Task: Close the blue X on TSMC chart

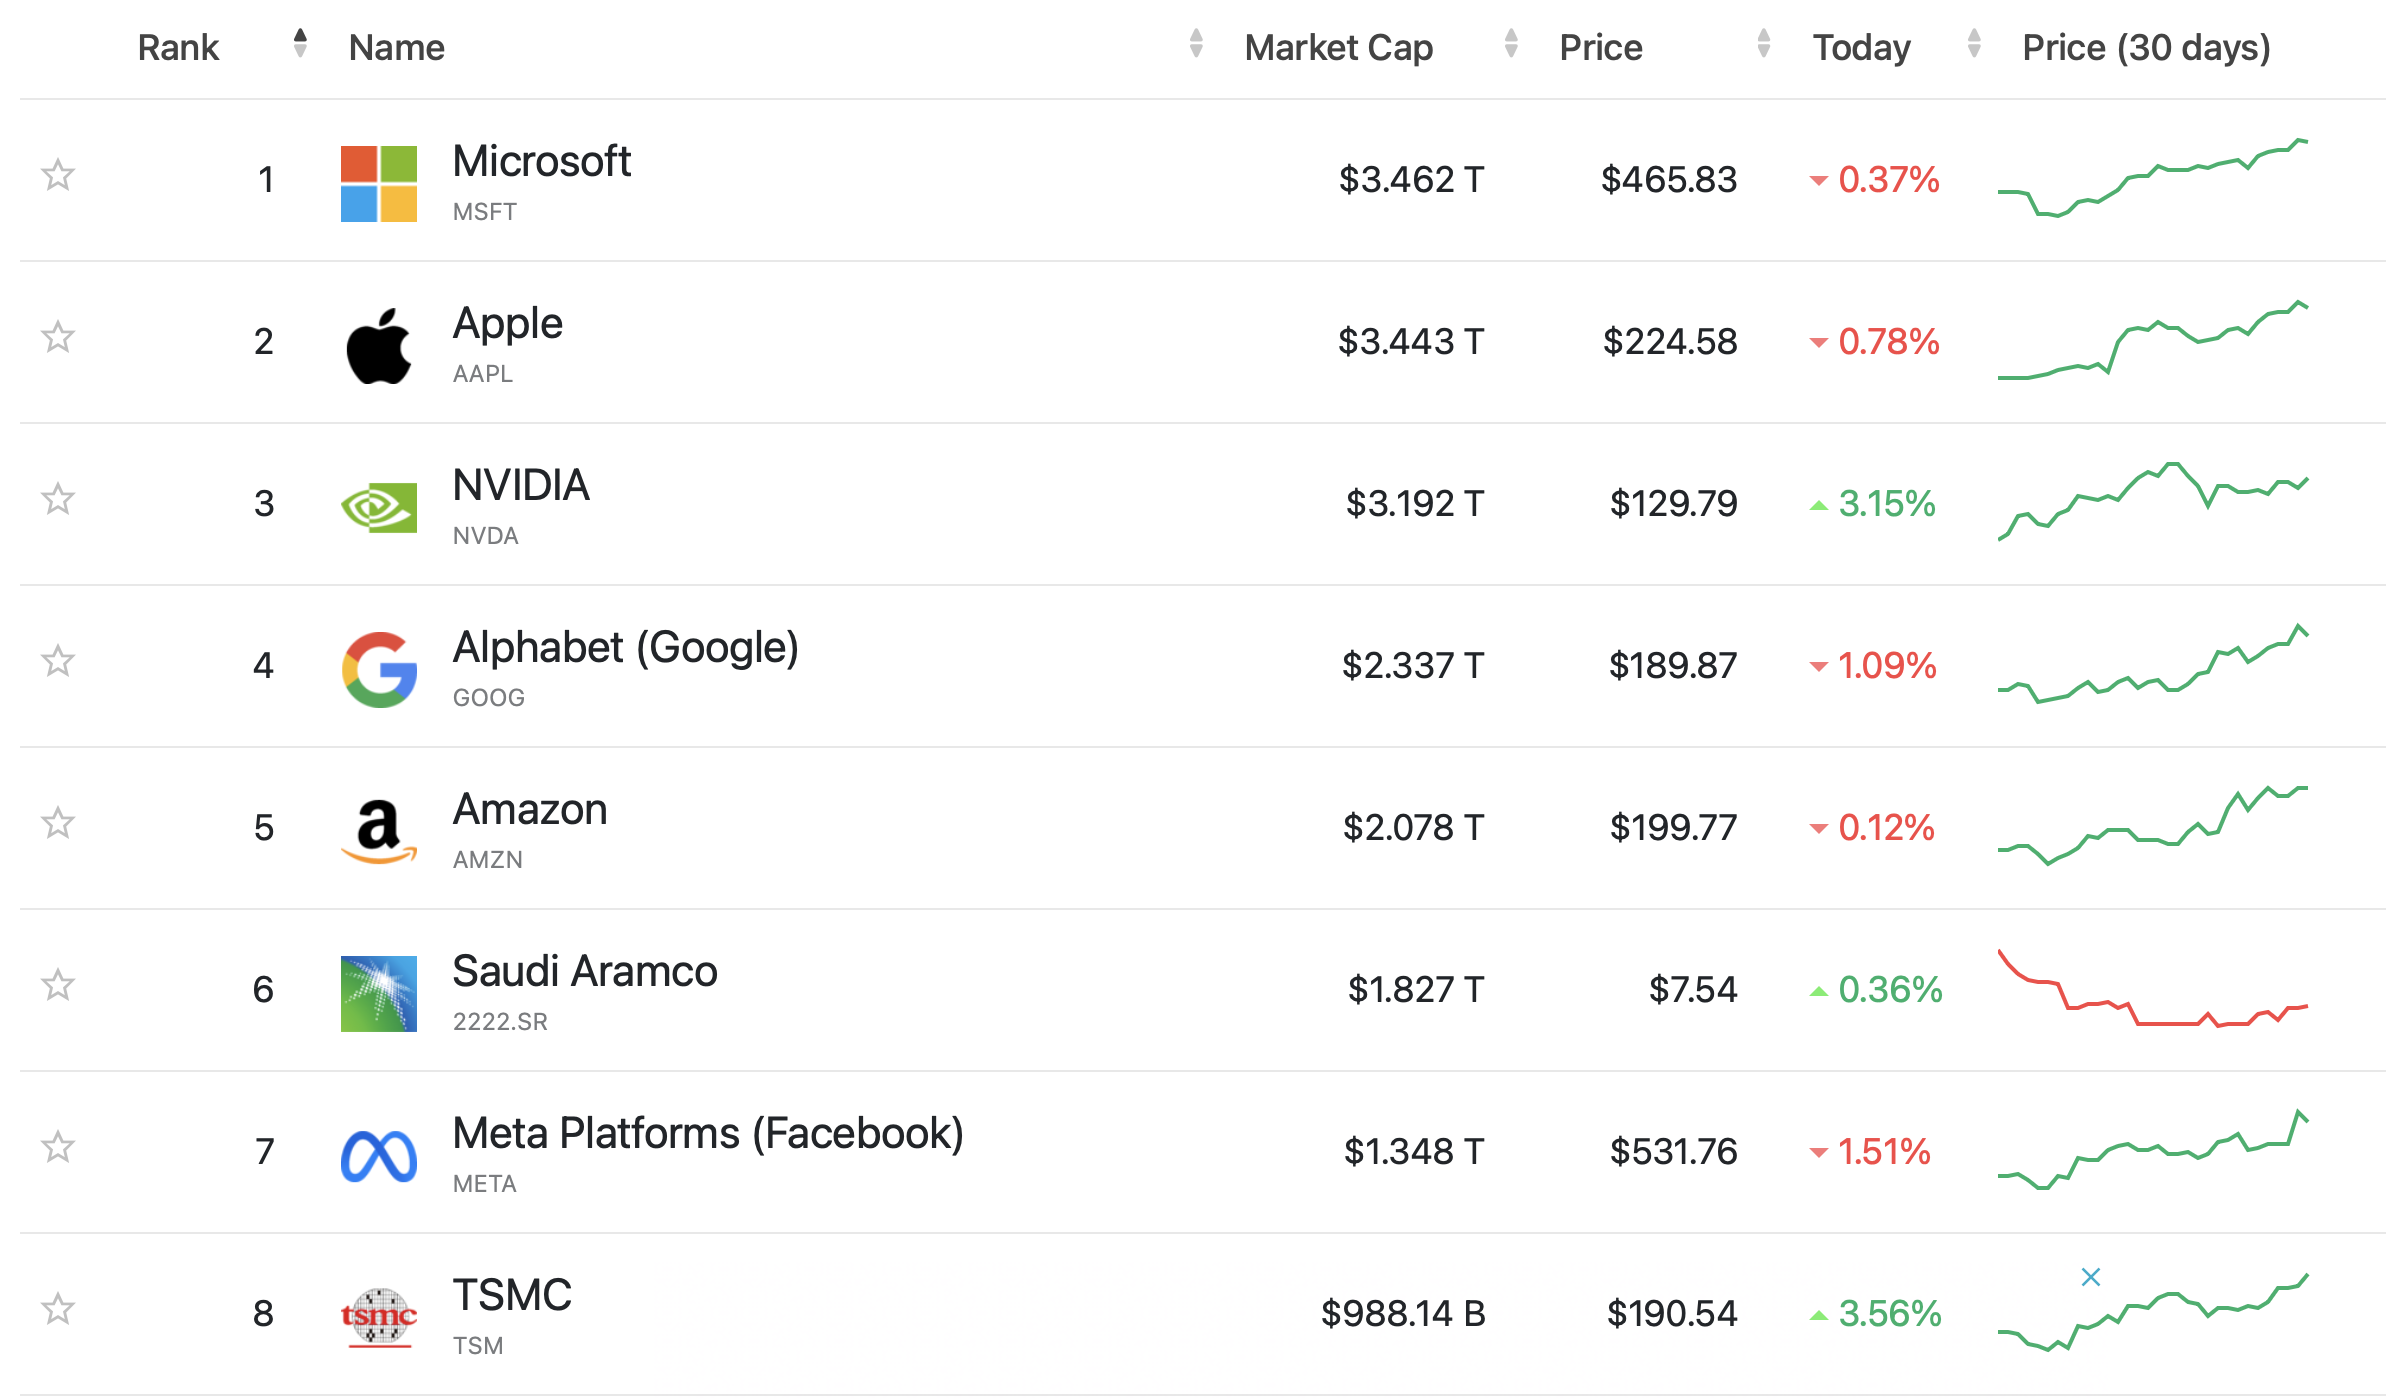Action: 2090,1277
